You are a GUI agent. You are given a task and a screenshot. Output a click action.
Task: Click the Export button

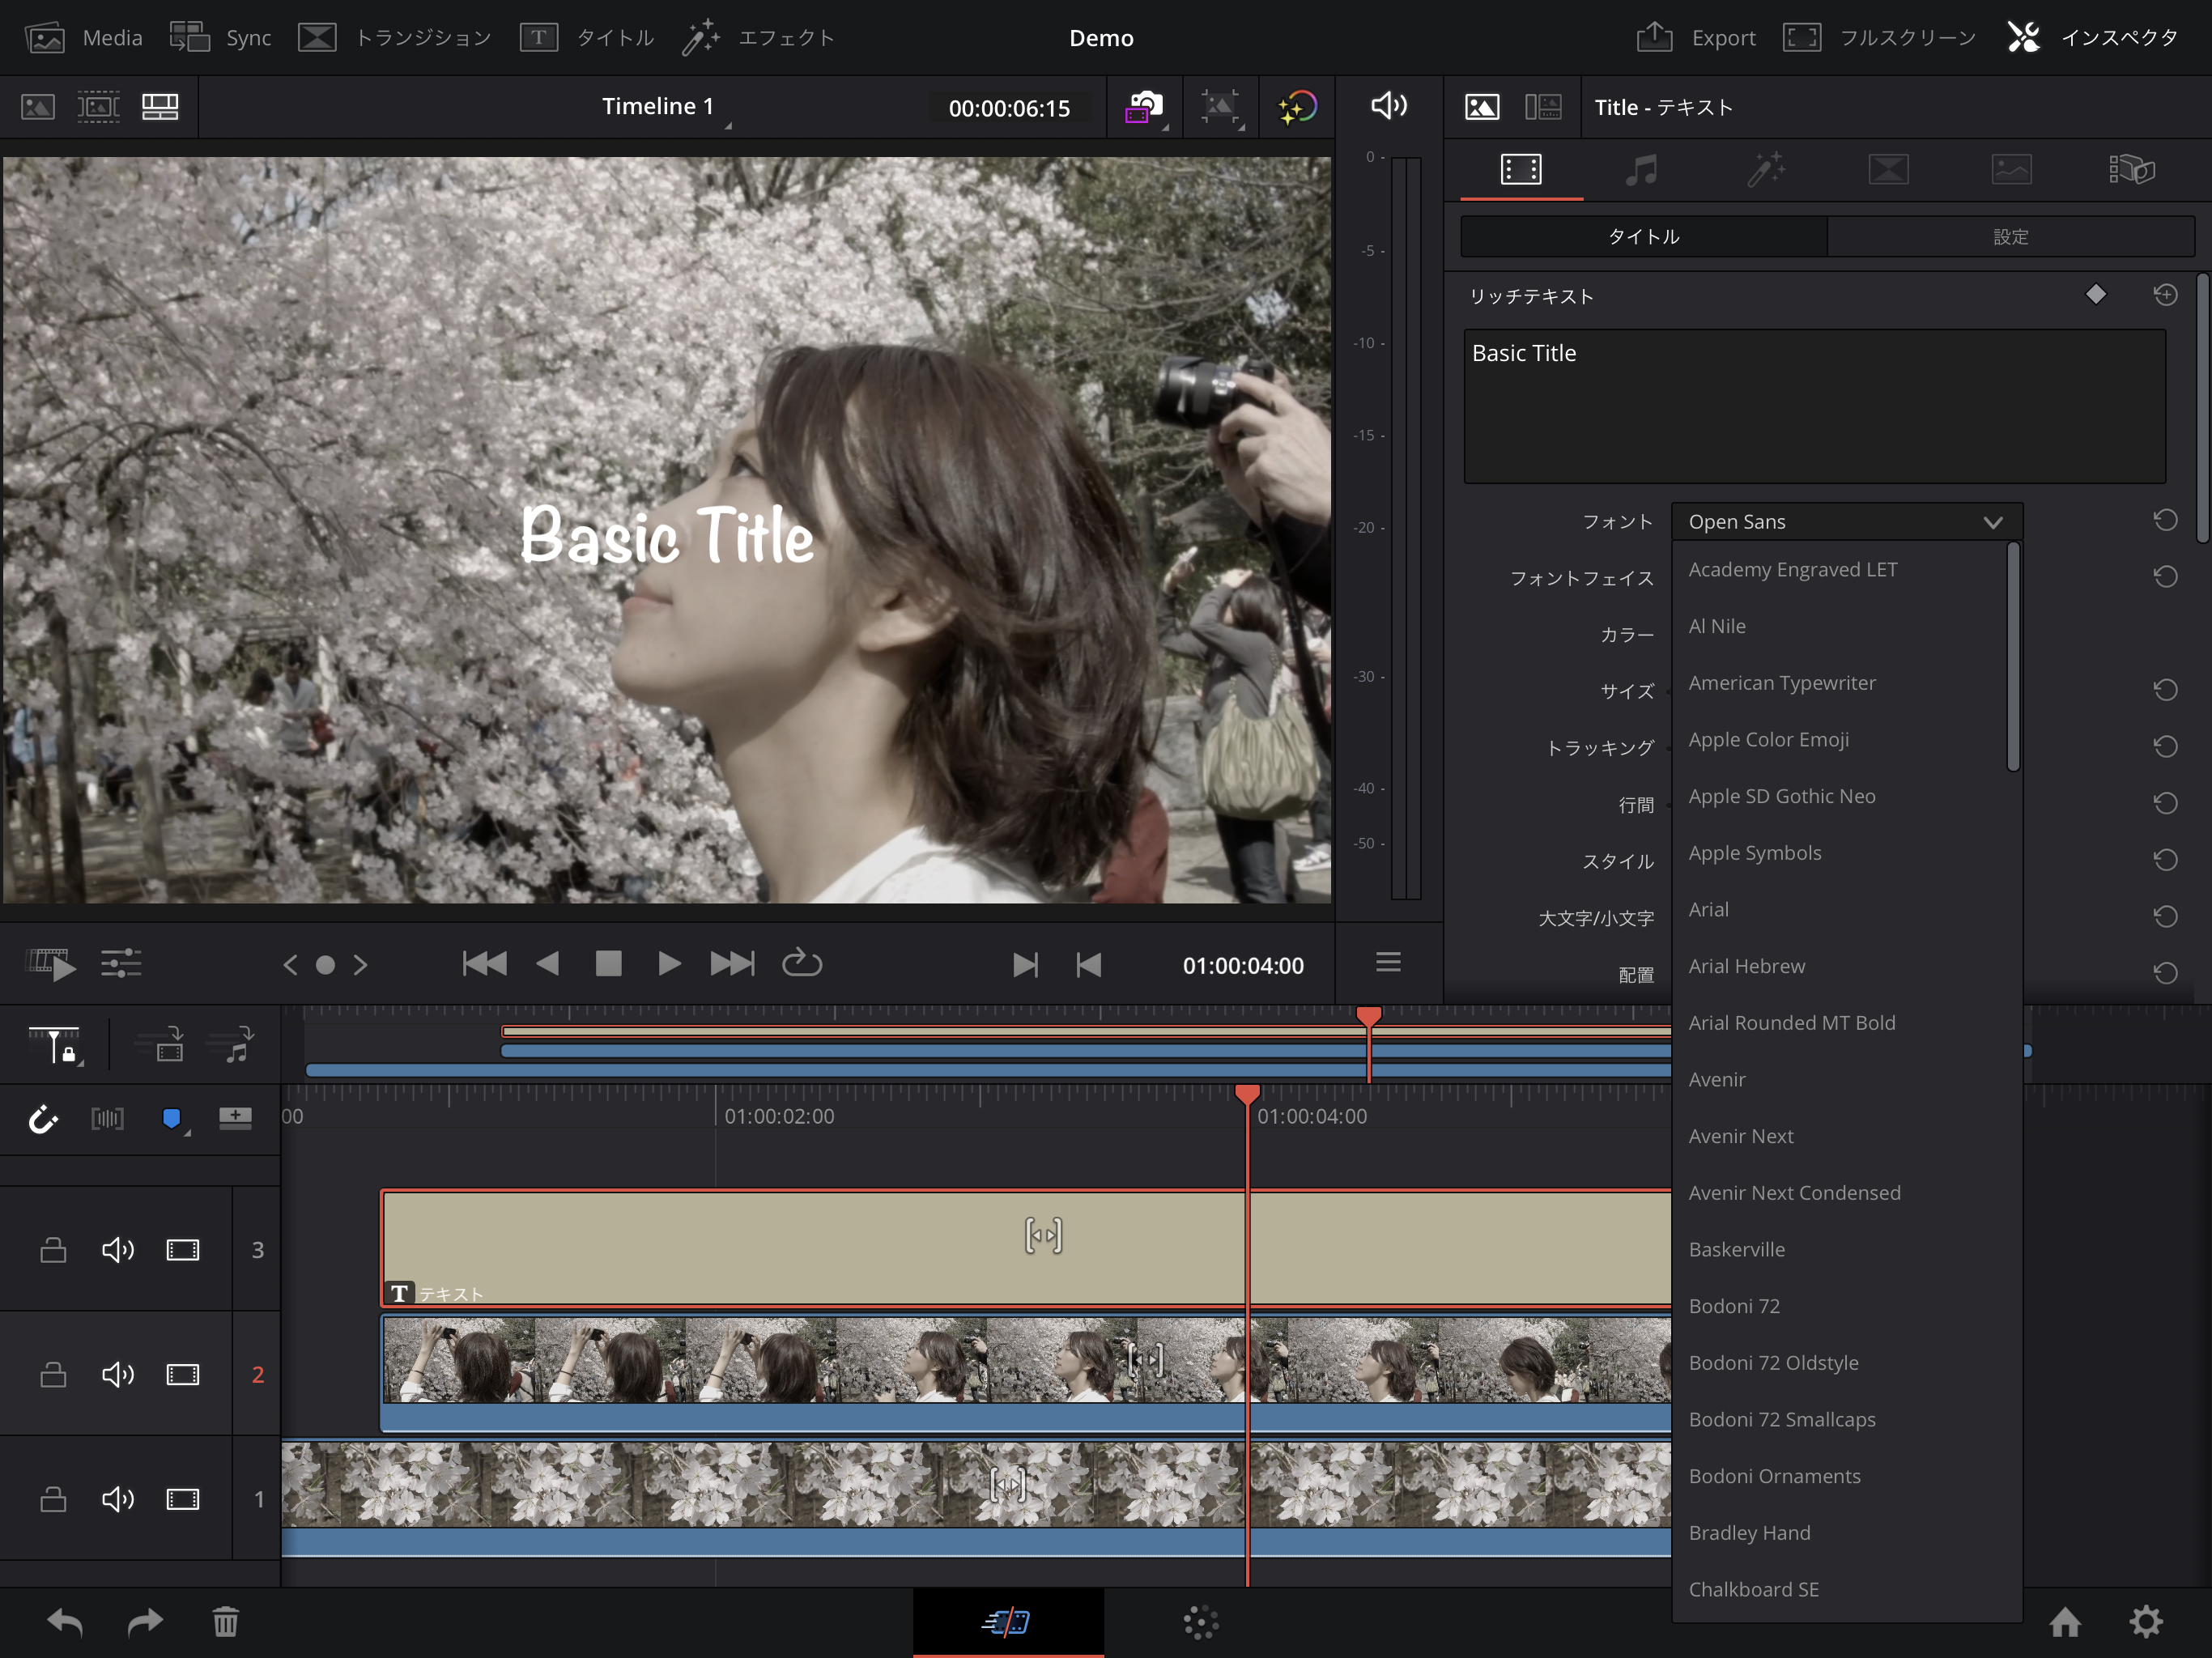1698,35
